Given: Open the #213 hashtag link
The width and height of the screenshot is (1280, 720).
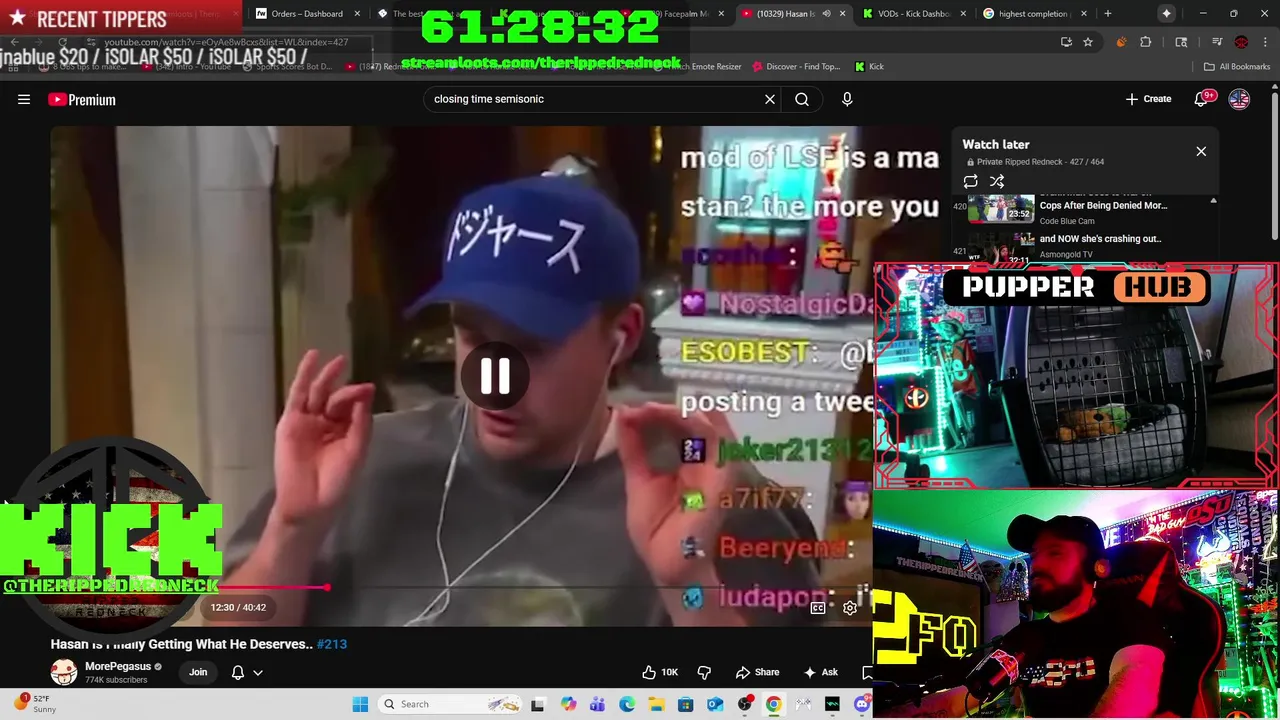Looking at the screenshot, I should coord(332,644).
